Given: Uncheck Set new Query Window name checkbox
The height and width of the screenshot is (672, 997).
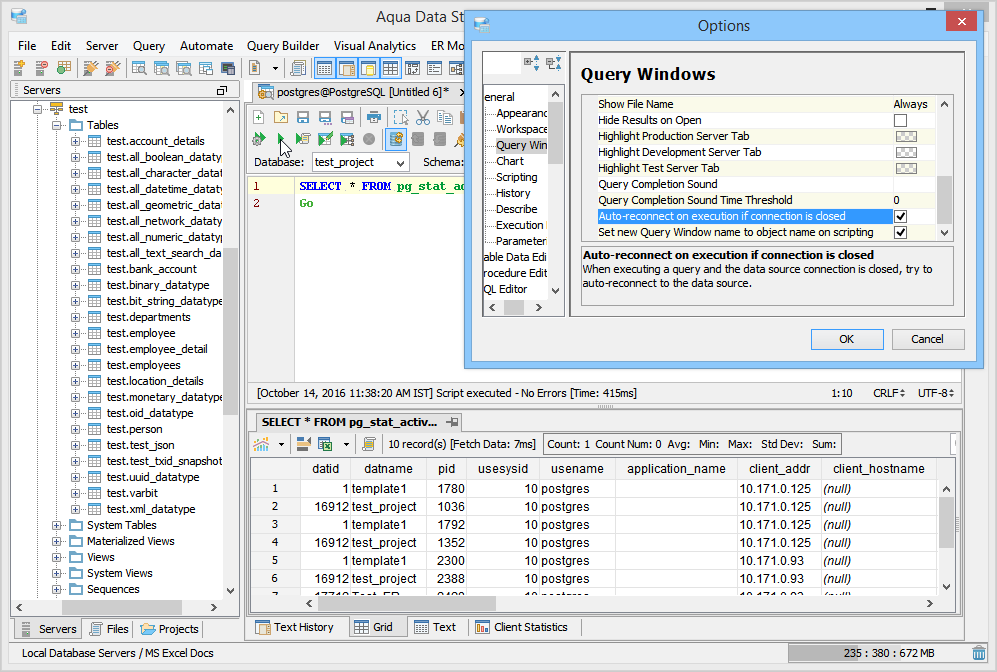Looking at the screenshot, I should [x=900, y=232].
